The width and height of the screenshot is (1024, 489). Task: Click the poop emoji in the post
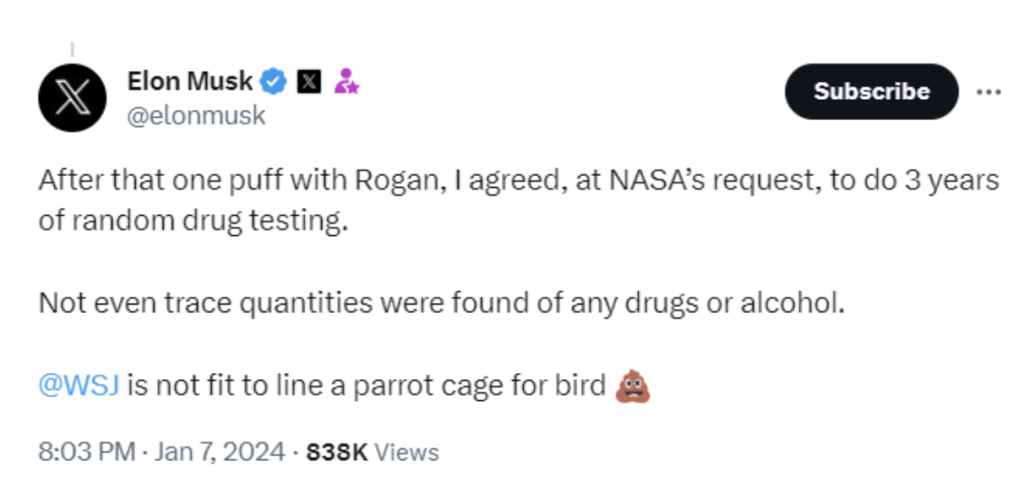click(633, 387)
